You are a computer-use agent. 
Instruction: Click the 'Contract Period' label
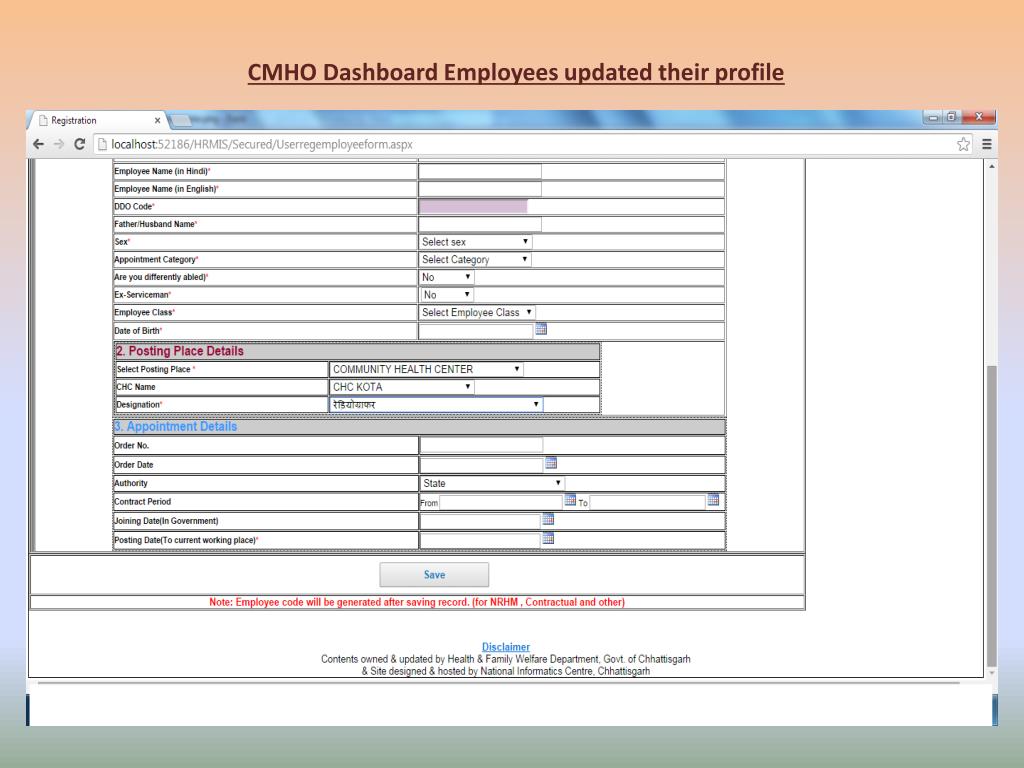(x=142, y=502)
